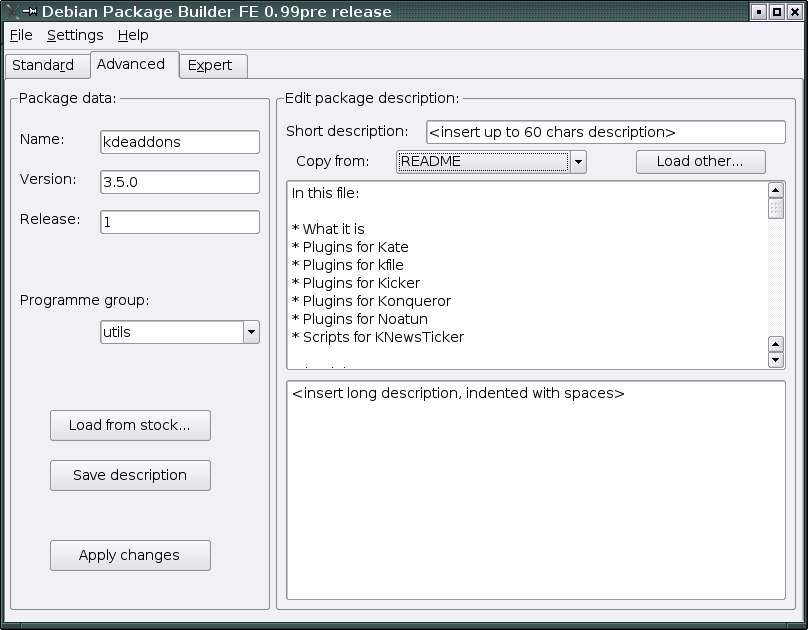This screenshot has width=808, height=630.
Task: Open the File menu
Action: (21, 35)
